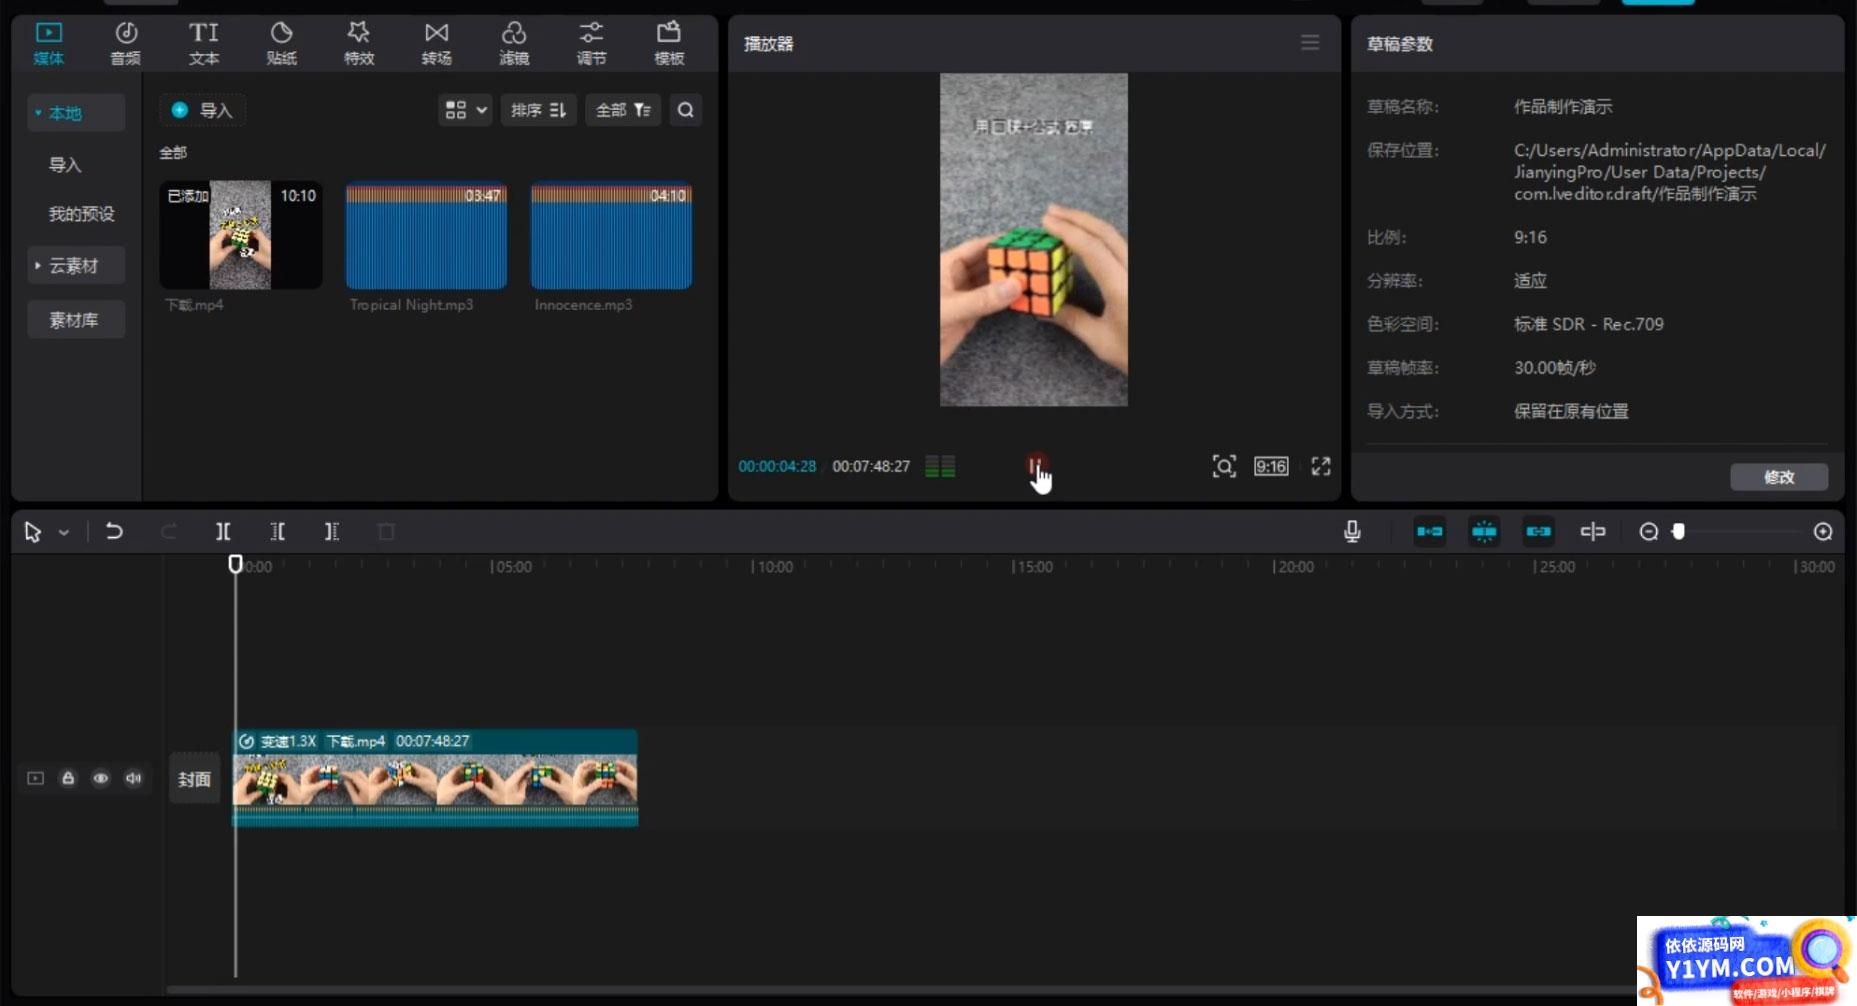Hide the main video track with eye icon
The height and width of the screenshot is (1006, 1857).
[x=101, y=778]
